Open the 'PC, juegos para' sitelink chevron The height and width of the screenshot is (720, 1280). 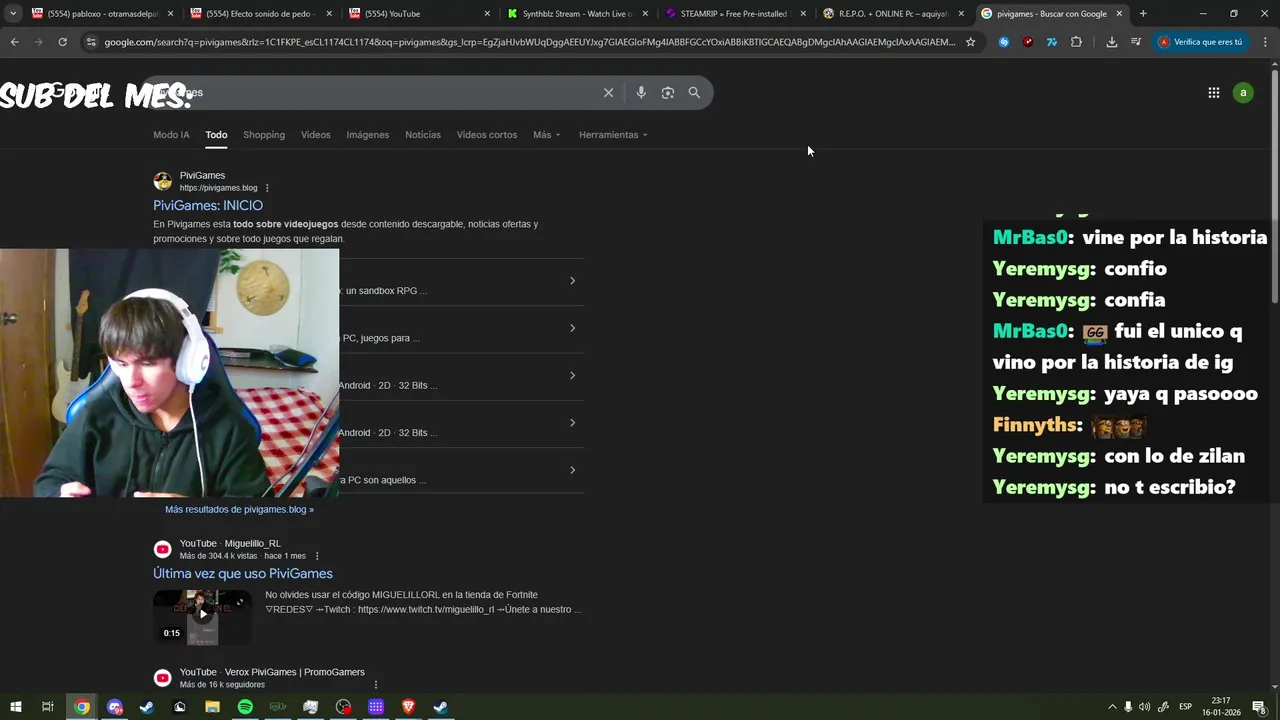pyautogui.click(x=572, y=328)
